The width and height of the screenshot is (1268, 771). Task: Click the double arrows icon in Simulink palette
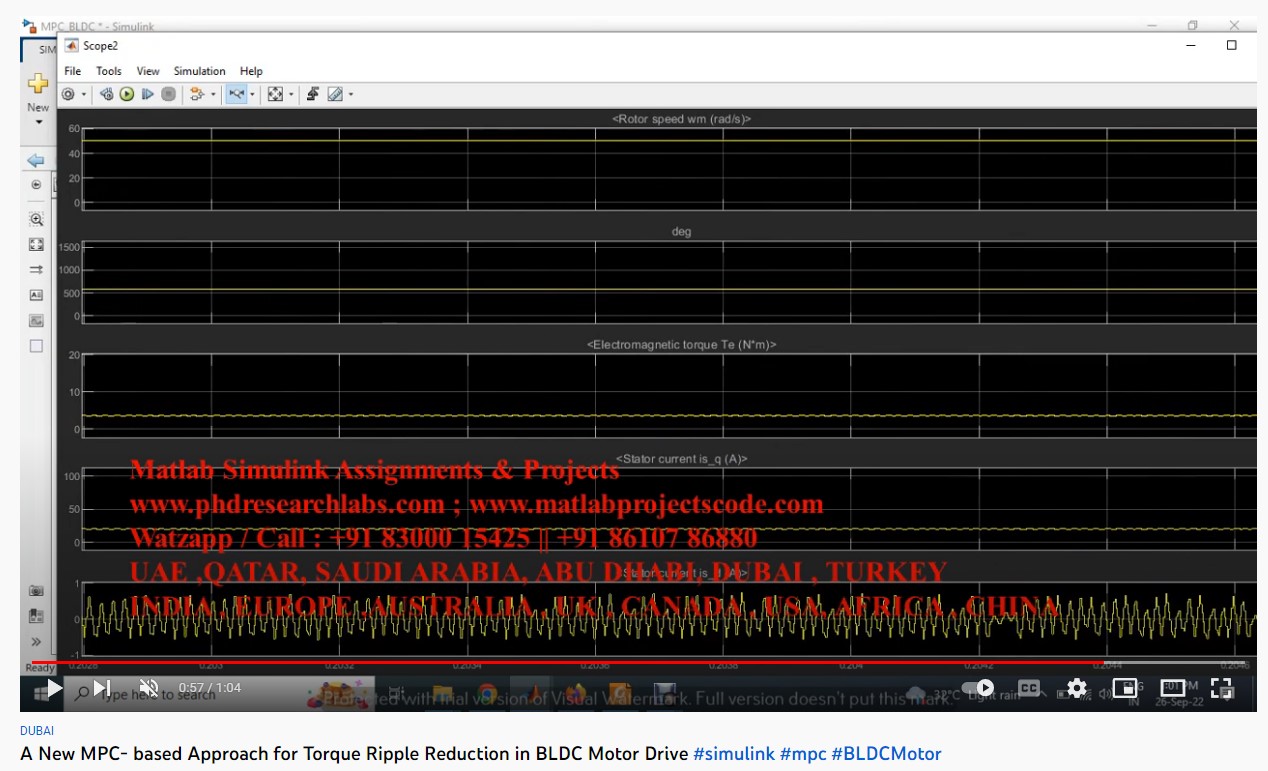36,270
